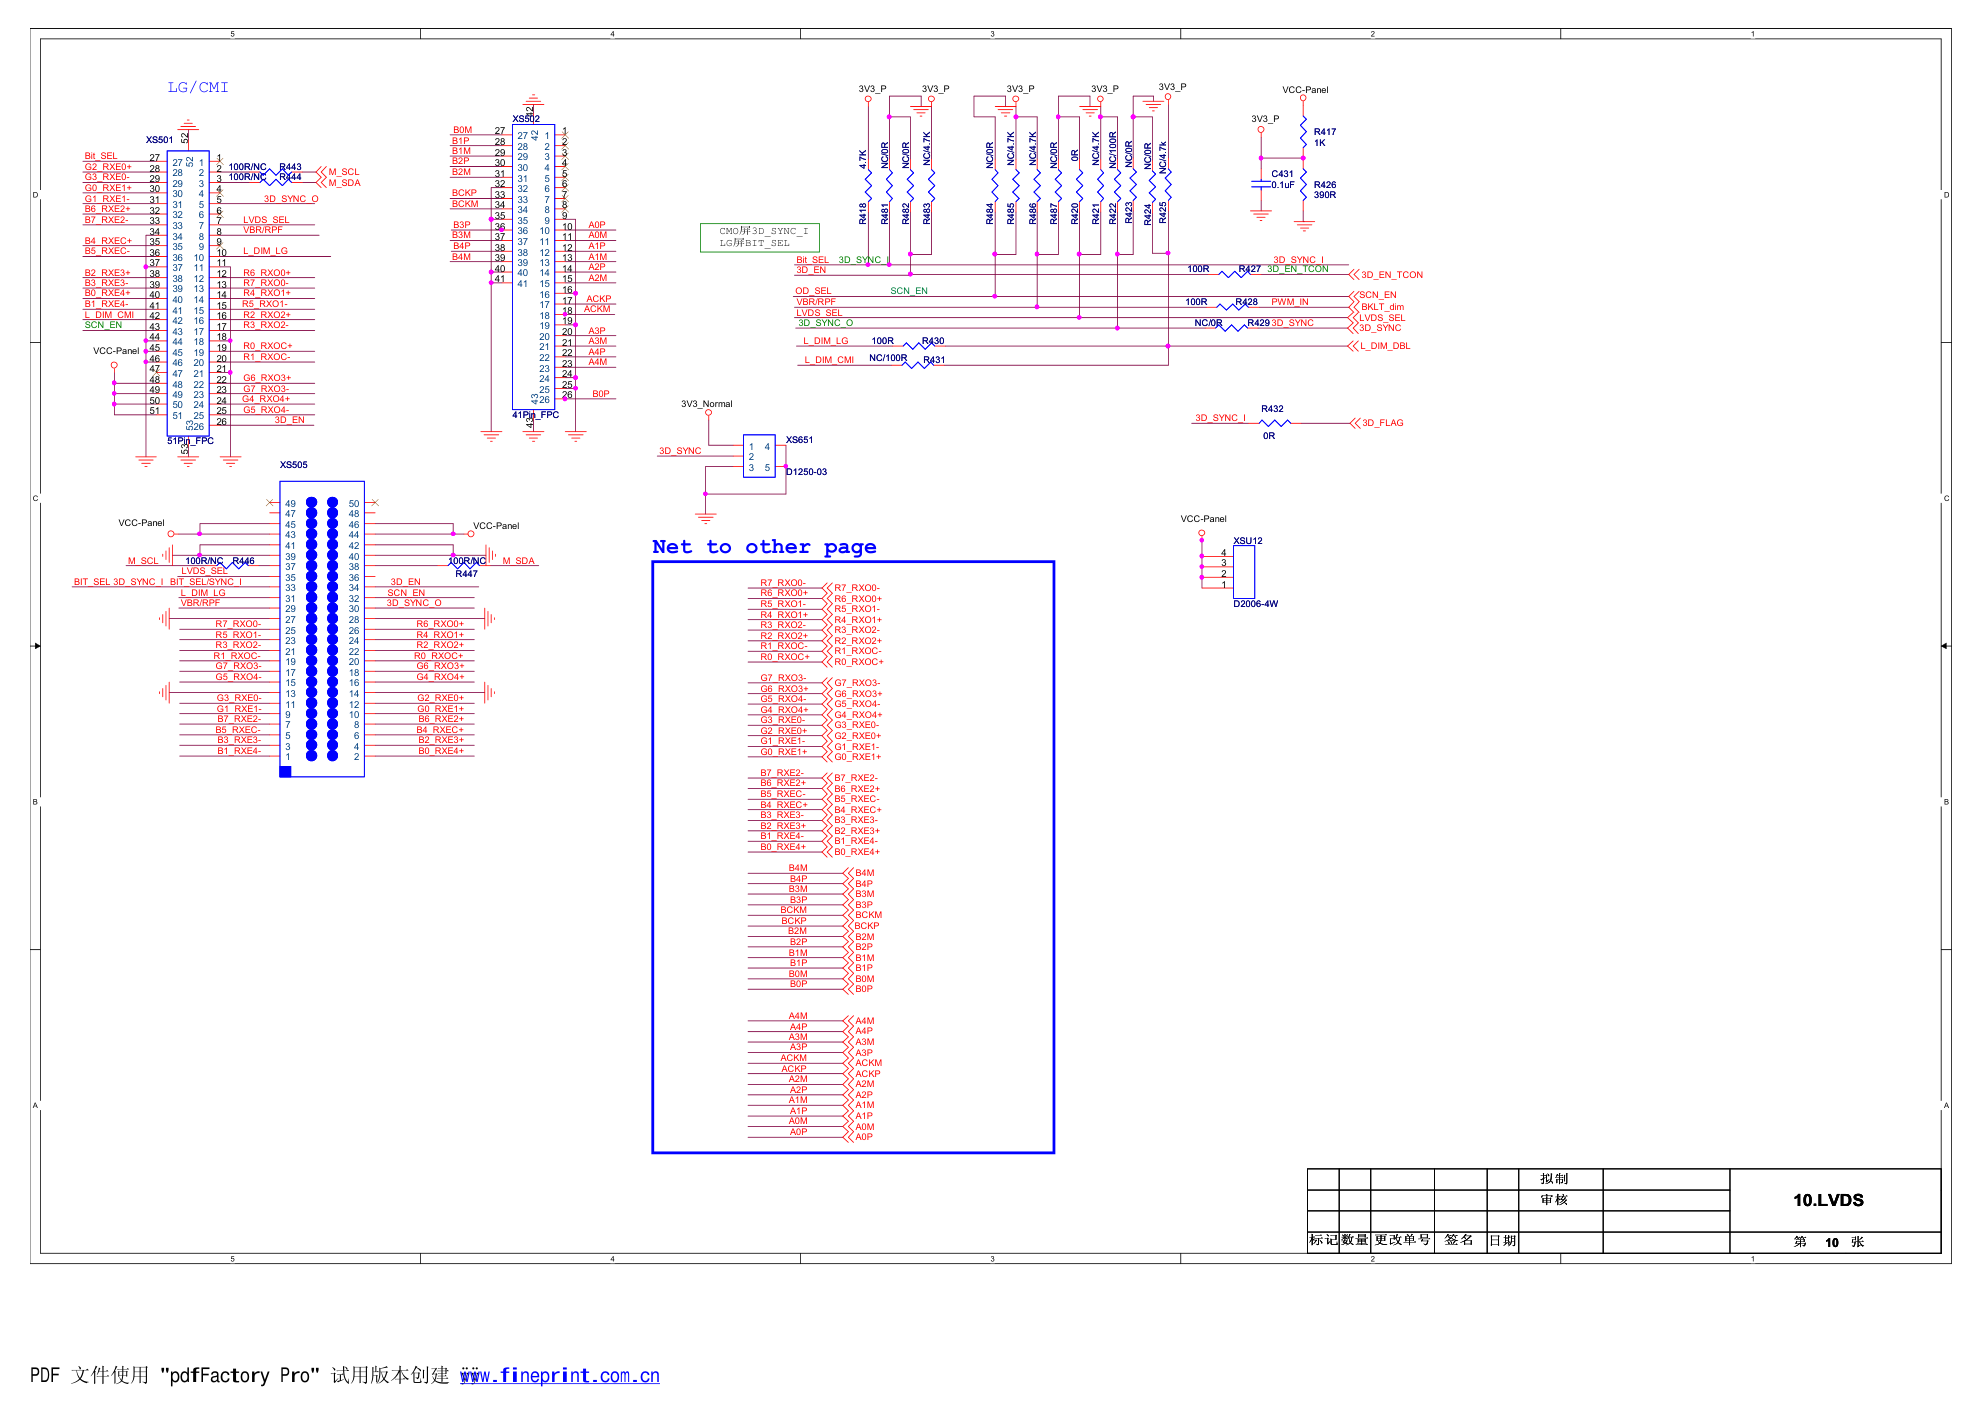This screenshot has height=1402, width=1984.
Task: Click resistor designator "R429"
Action: (1258, 323)
